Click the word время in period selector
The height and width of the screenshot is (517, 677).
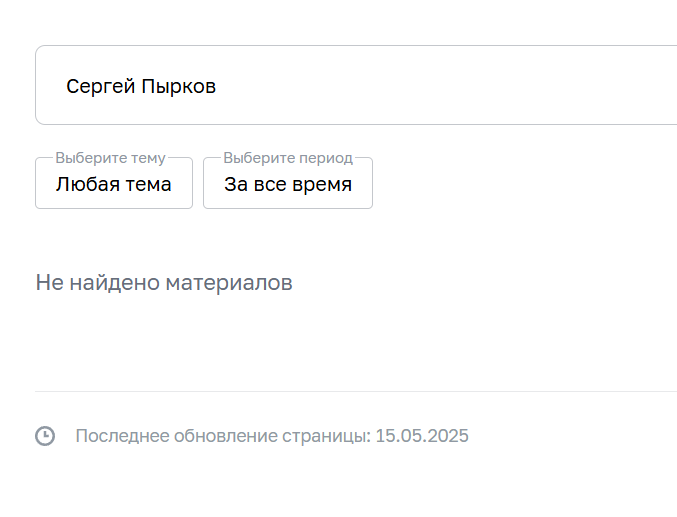tap(323, 184)
